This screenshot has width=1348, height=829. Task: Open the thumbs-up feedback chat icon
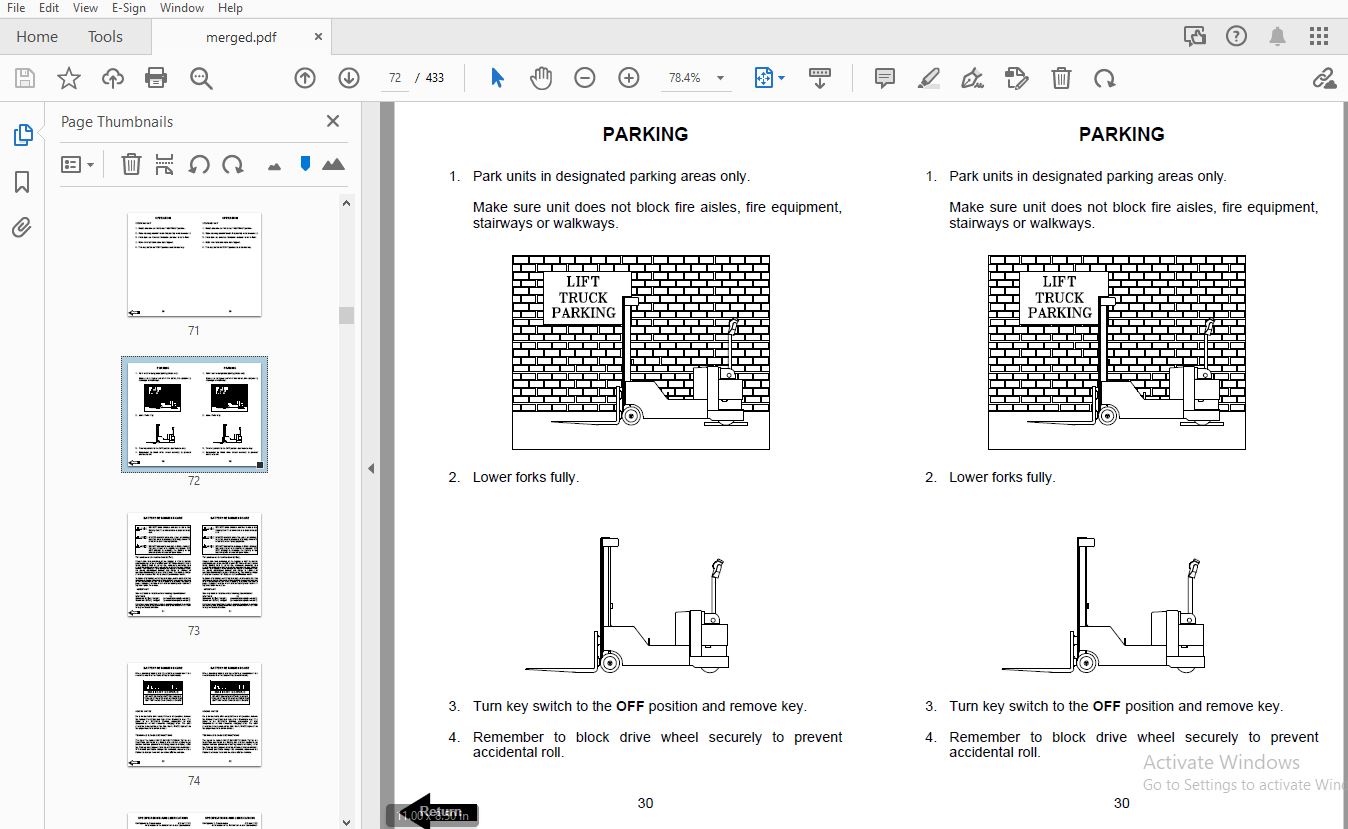pos(1195,37)
